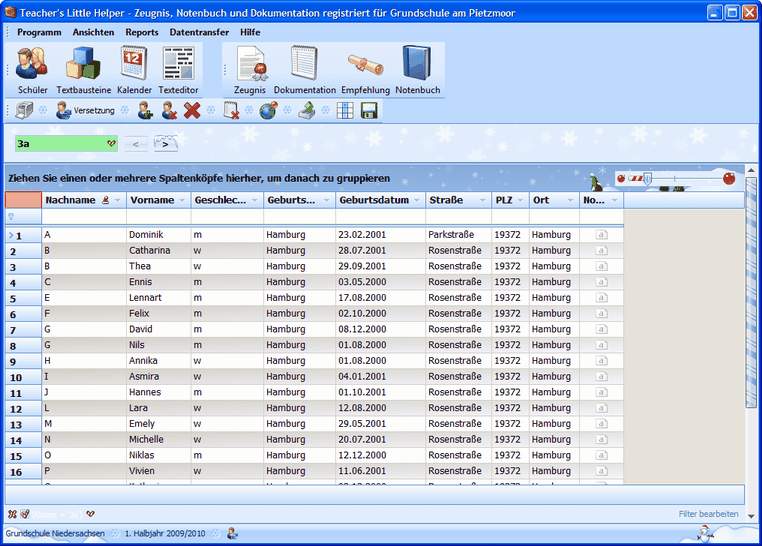Screen dimensions: 762x546
Task: Click the filter row cell under Vorname
Action: 159,217
